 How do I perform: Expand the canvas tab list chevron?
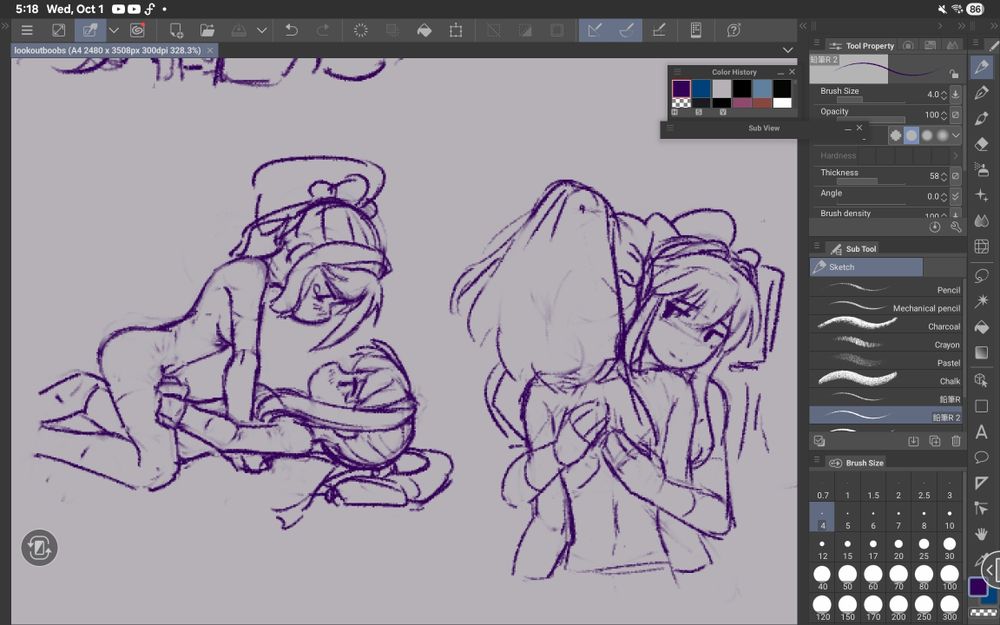tap(788, 50)
